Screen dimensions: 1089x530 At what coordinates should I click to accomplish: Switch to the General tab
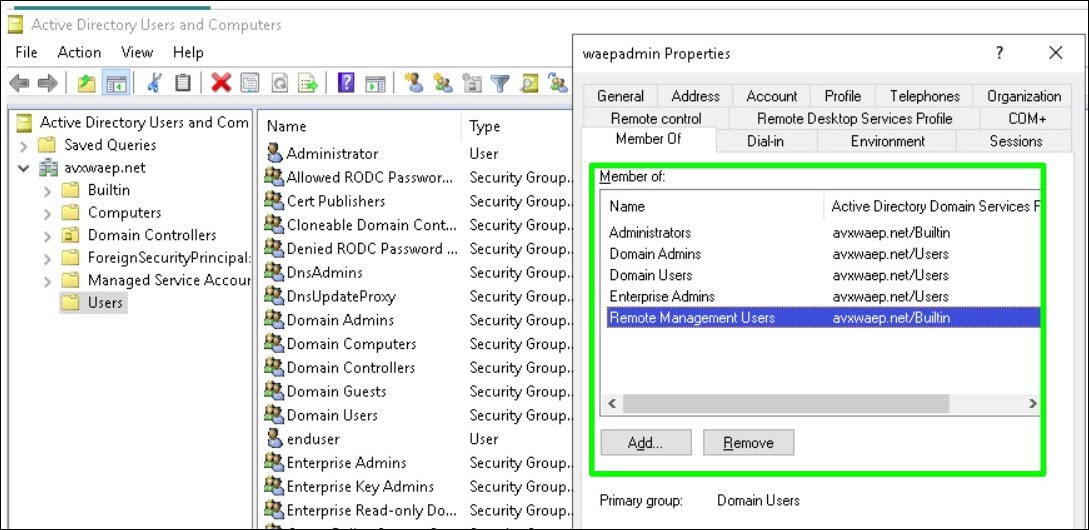(620, 96)
